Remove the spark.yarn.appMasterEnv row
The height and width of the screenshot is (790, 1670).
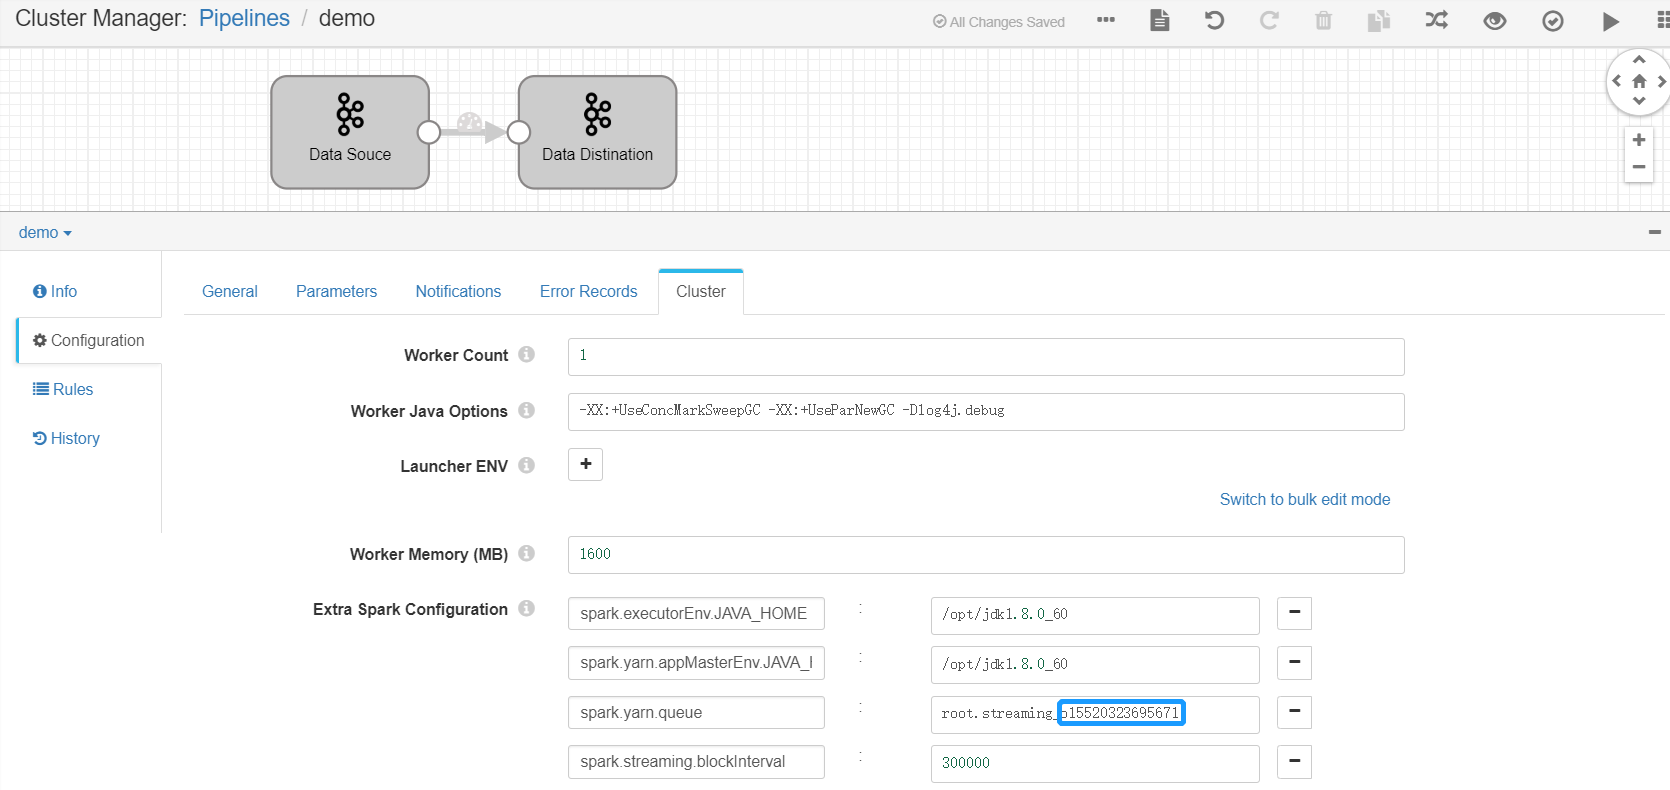point(1294,662)
